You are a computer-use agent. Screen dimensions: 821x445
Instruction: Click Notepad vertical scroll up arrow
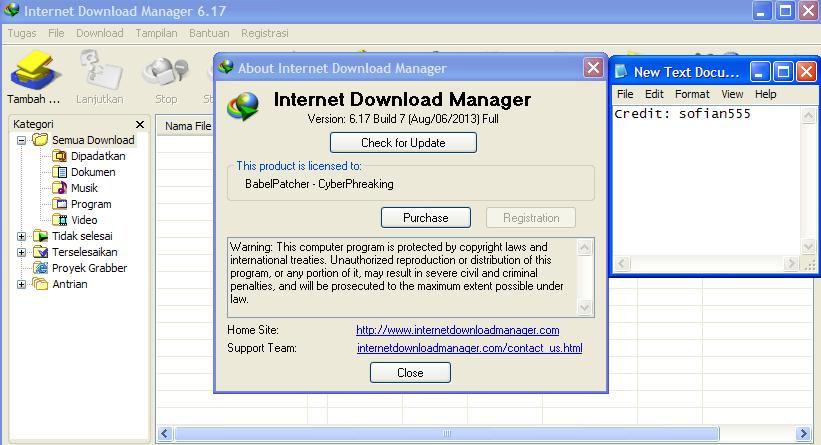point(808,115)
